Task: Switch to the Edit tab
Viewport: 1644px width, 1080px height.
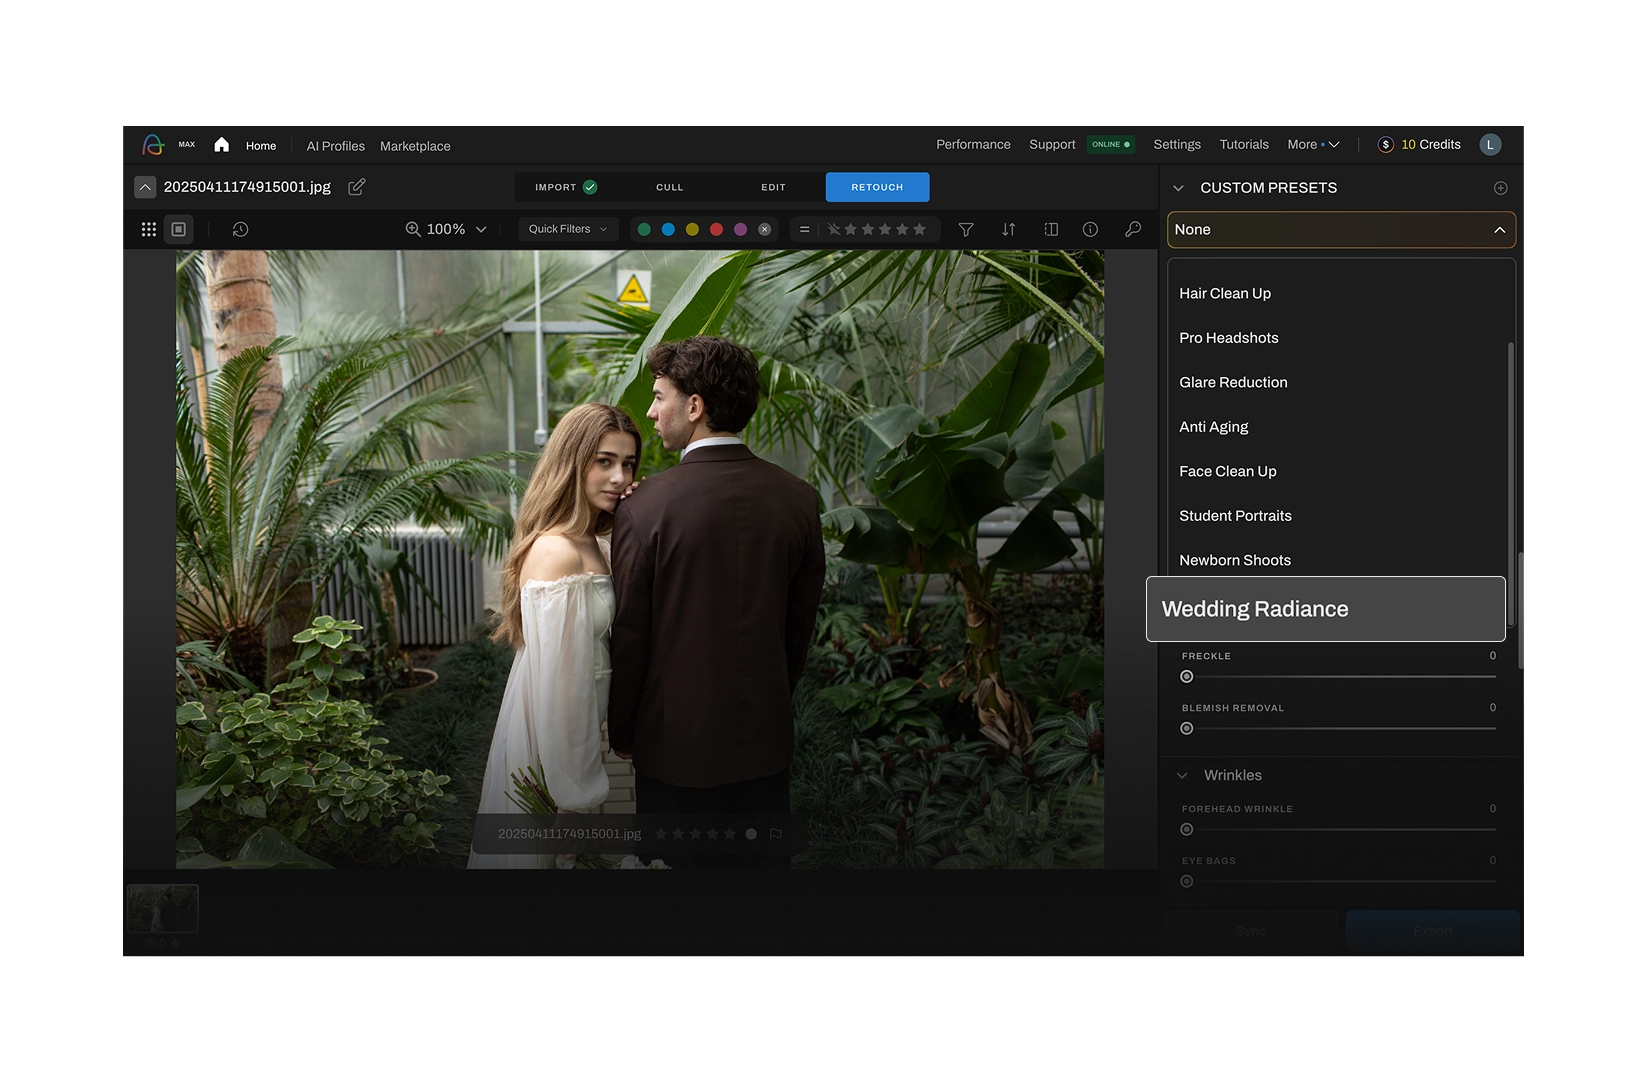Action: point(773,187)
